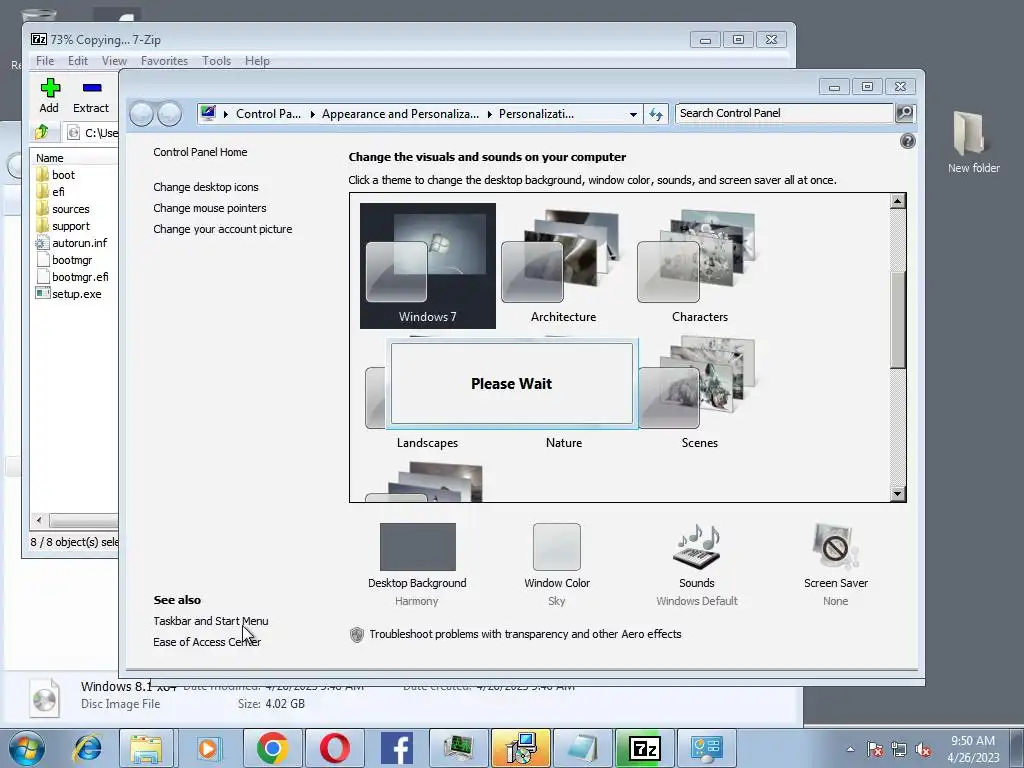Open Taskbar and Start Menu link
The height and width of the screenshot is (768, 1024).
(210, 621)
